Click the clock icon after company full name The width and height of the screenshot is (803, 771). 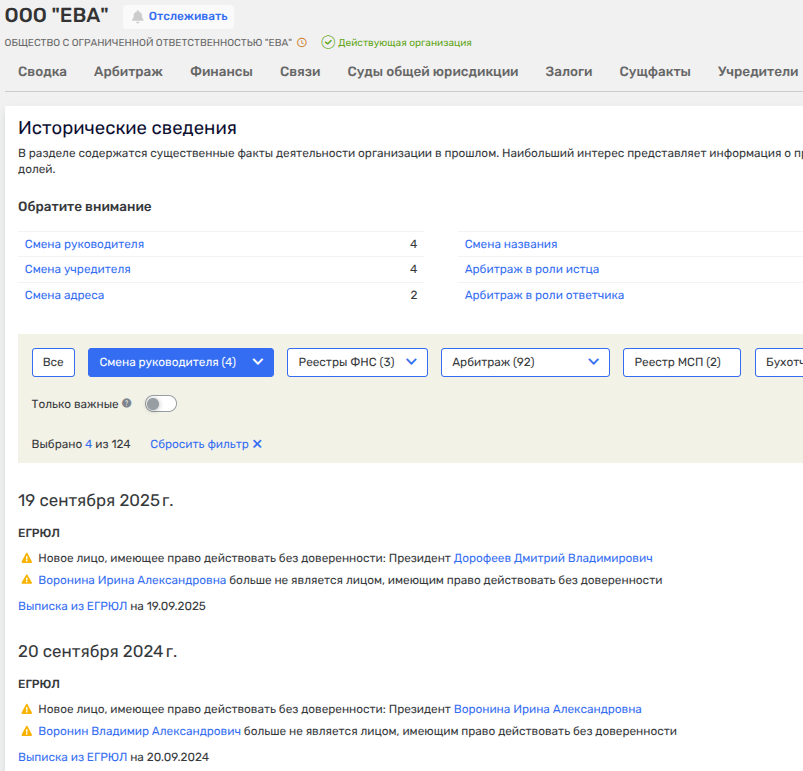302,43
